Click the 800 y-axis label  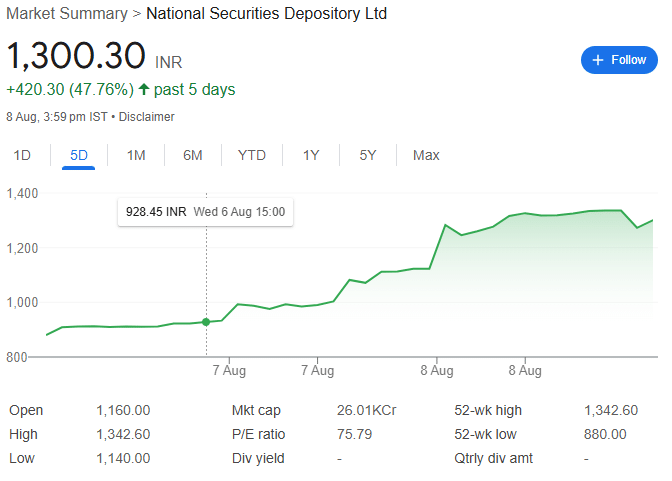(x=17, y=357)
